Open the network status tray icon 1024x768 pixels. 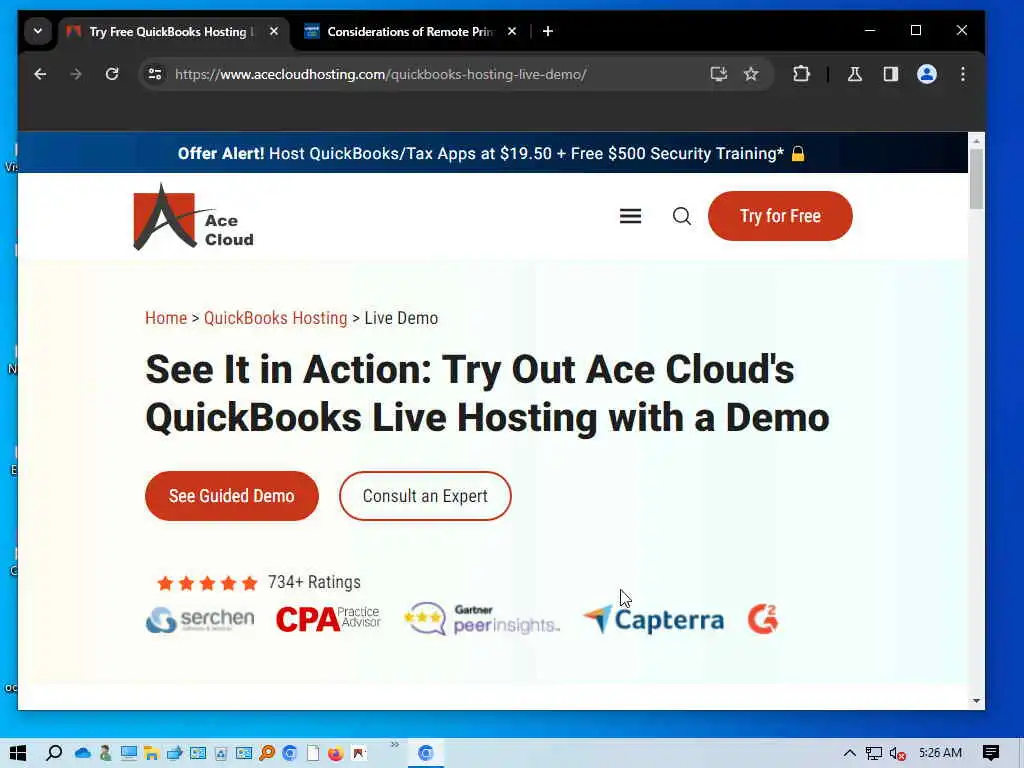point(873,753)
